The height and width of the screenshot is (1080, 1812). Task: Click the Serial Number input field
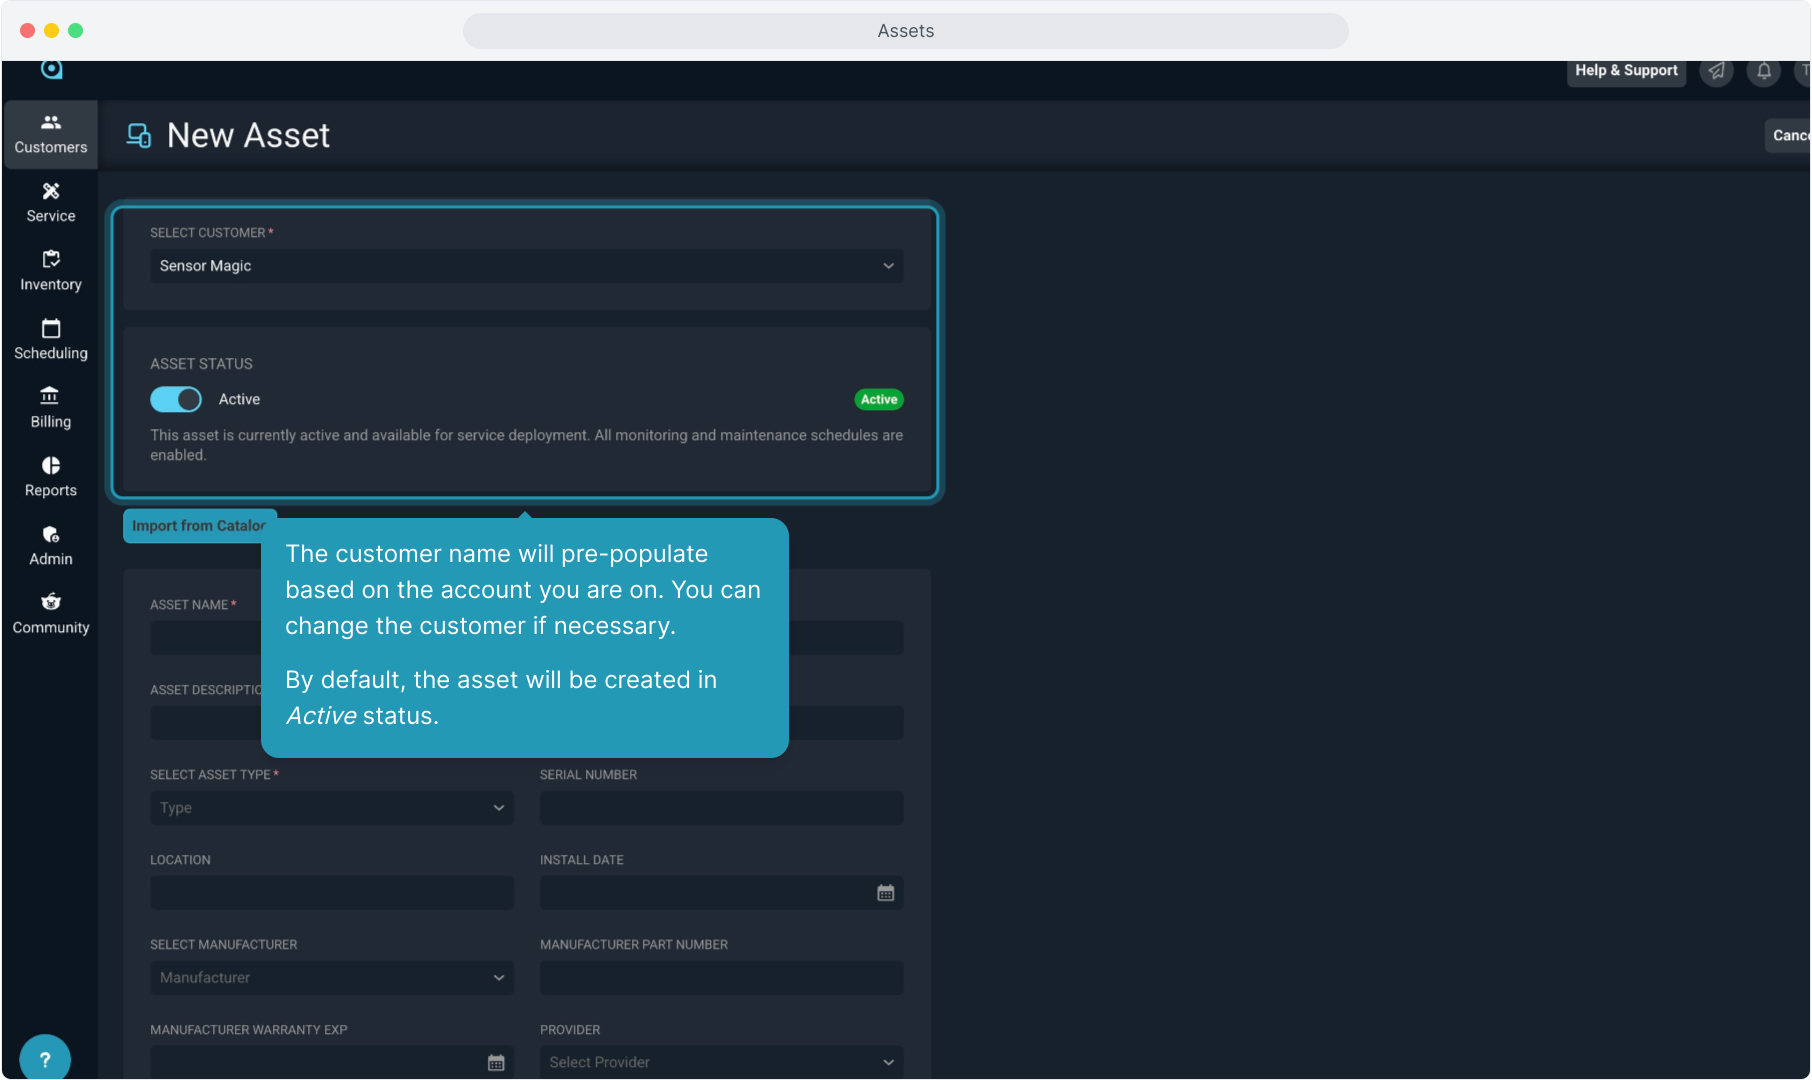click(x=721, y=808)
